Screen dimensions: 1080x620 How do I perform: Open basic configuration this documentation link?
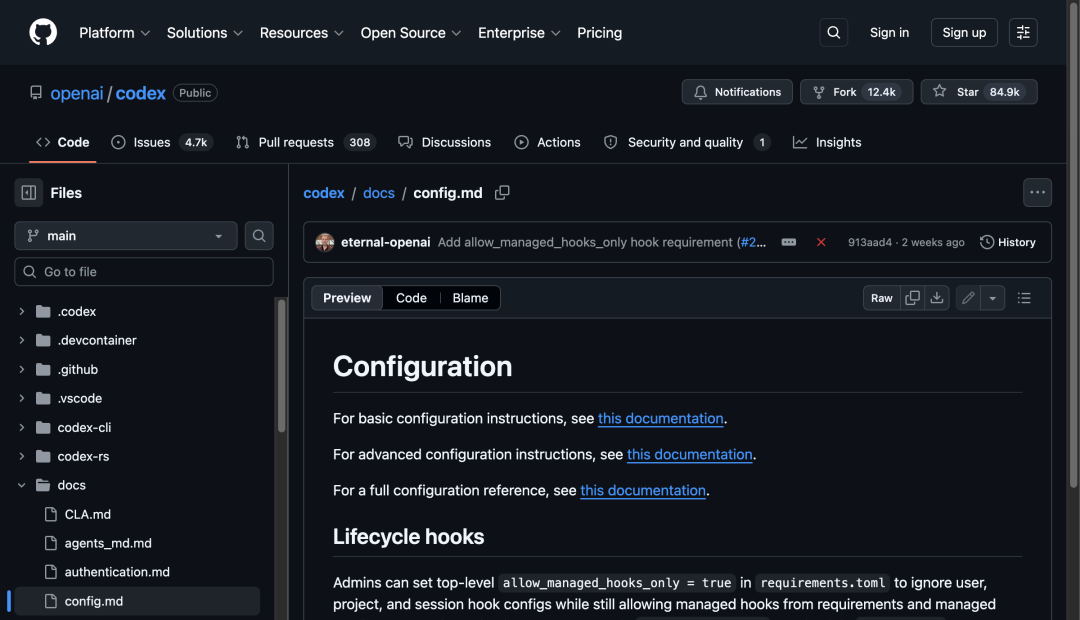coord(661,418)
